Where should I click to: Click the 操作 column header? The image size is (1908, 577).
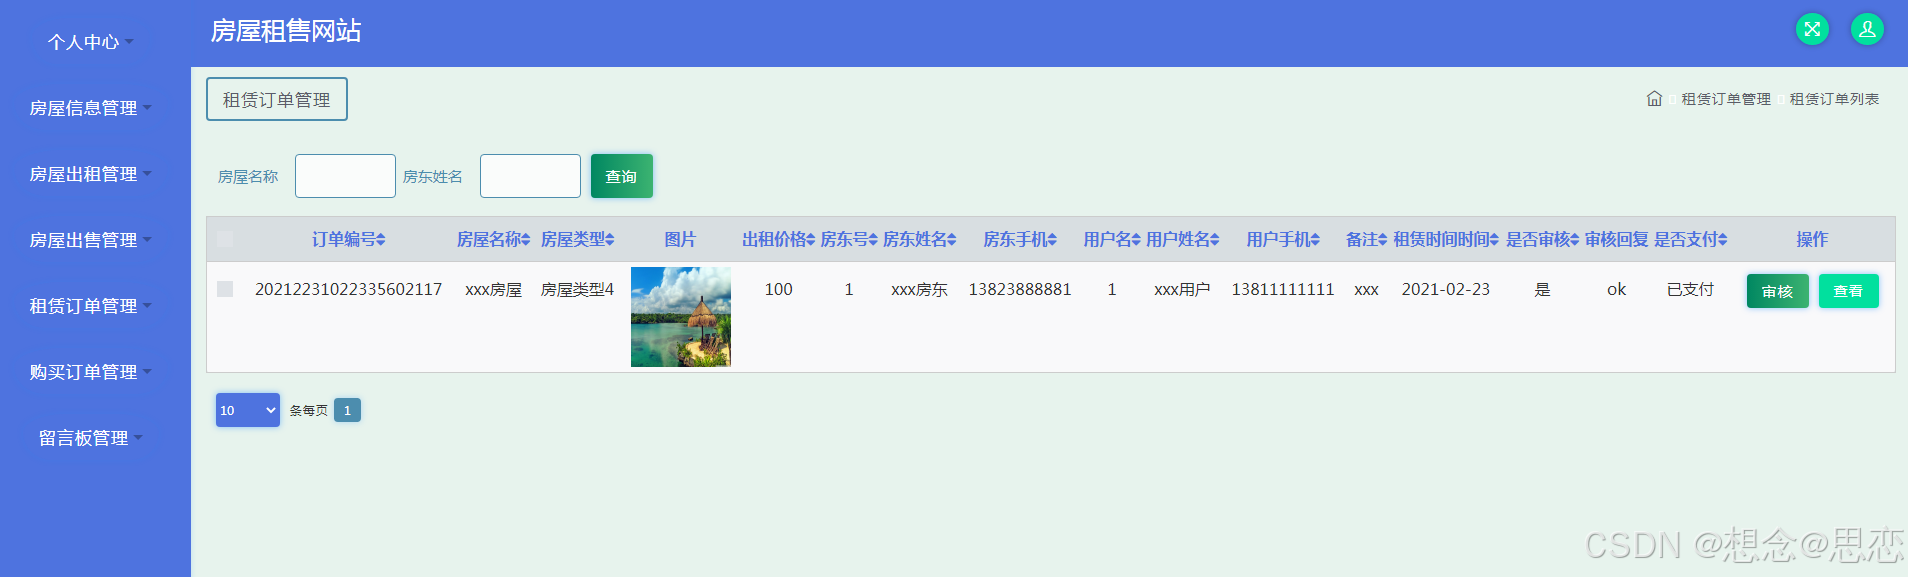click(1812, 239)
